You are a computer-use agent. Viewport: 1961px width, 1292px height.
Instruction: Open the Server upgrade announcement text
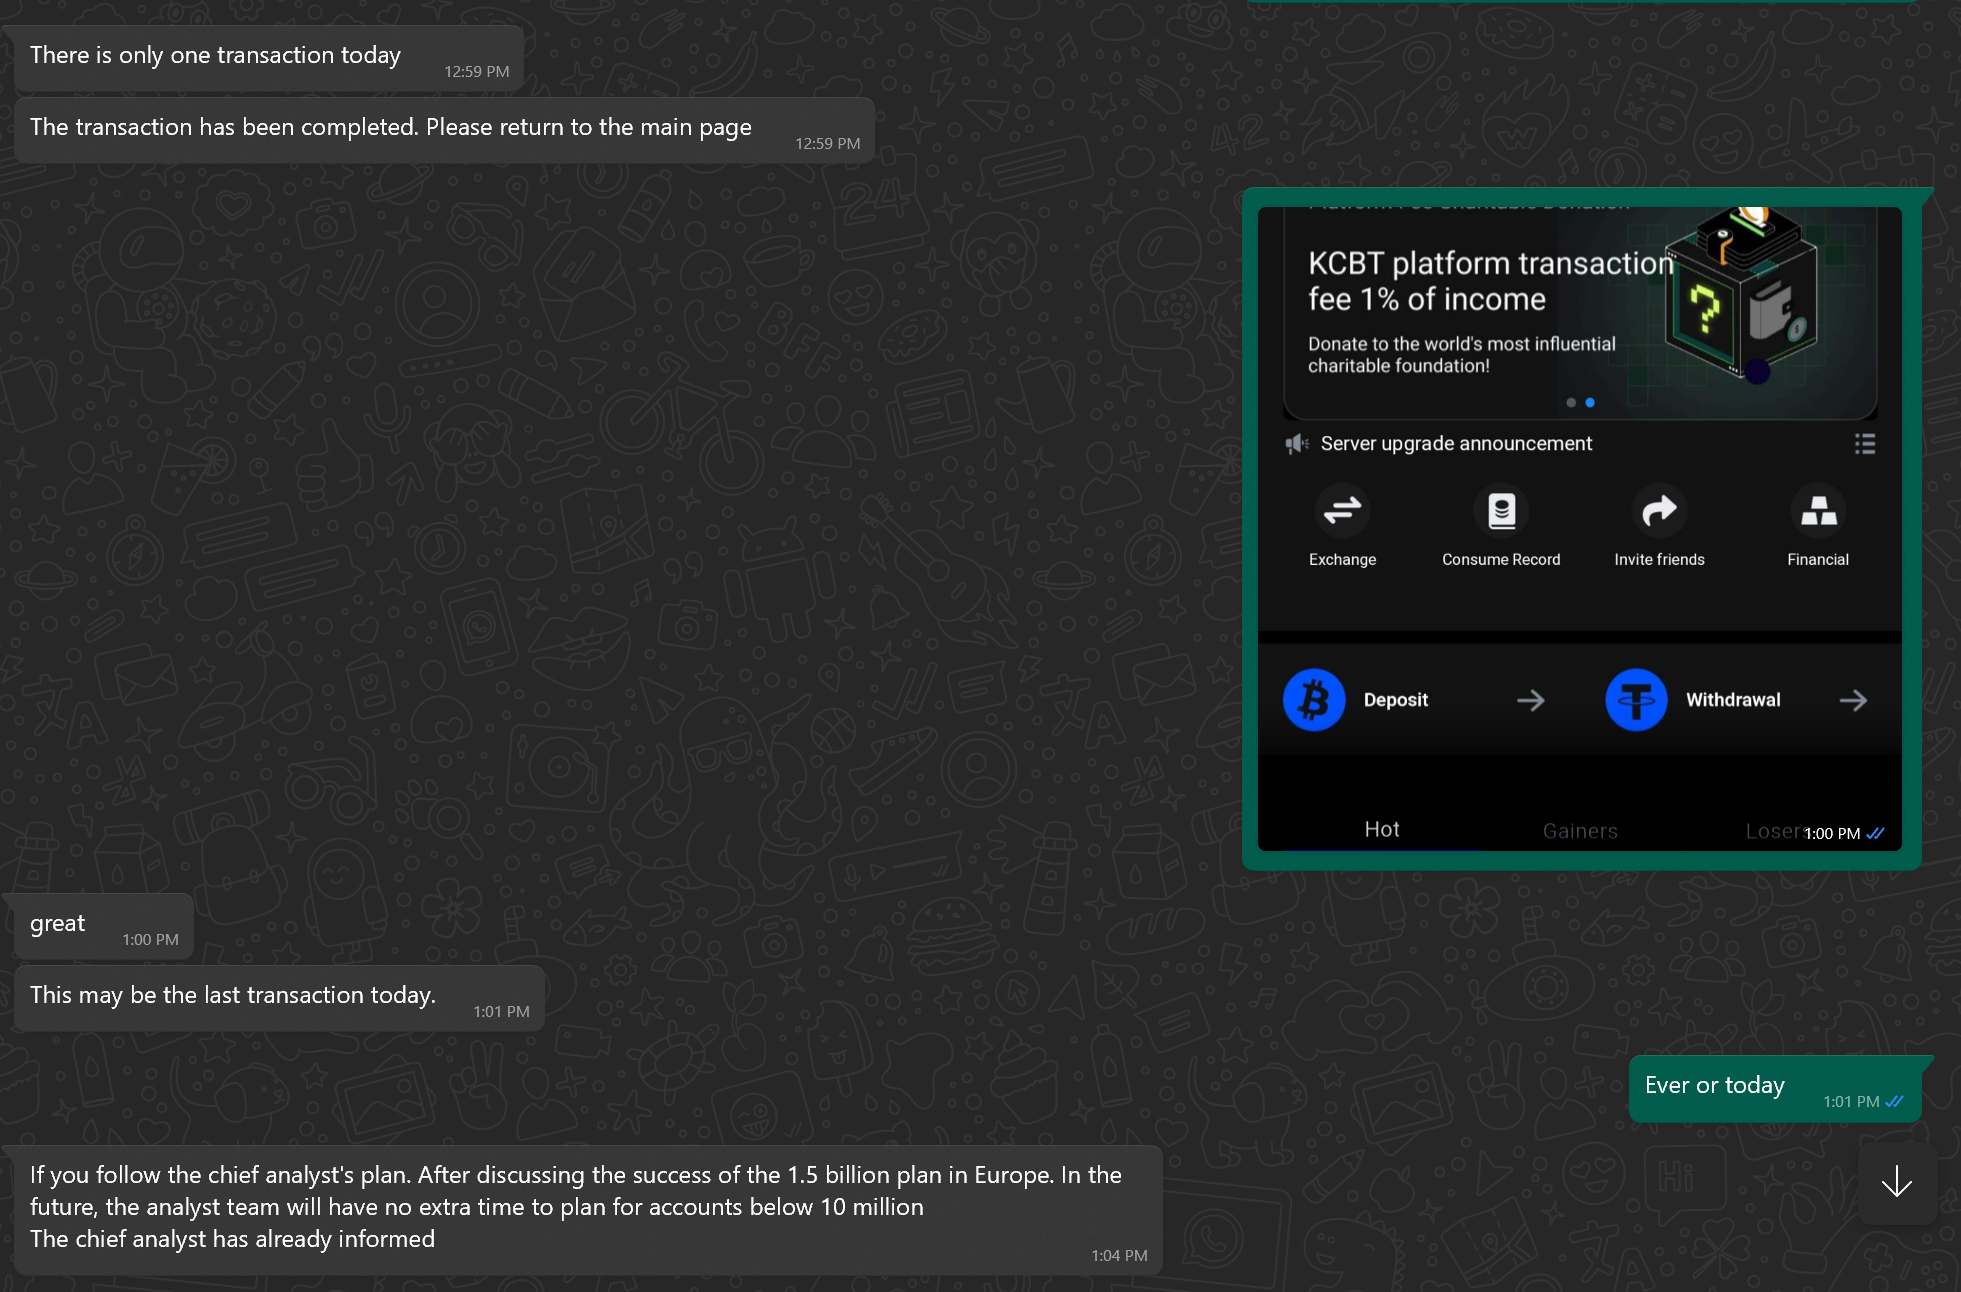coord(1456,444)
